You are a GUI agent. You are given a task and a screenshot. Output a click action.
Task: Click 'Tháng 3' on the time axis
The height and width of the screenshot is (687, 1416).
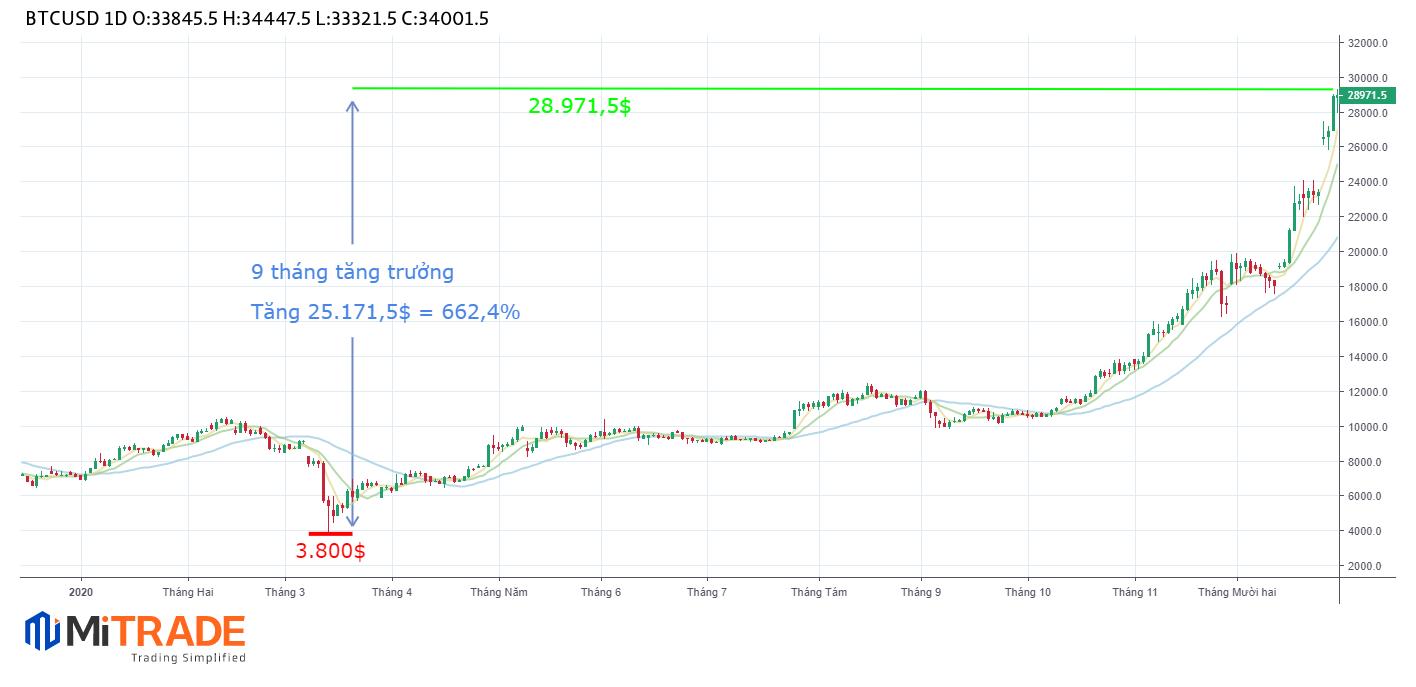[285, 592]
